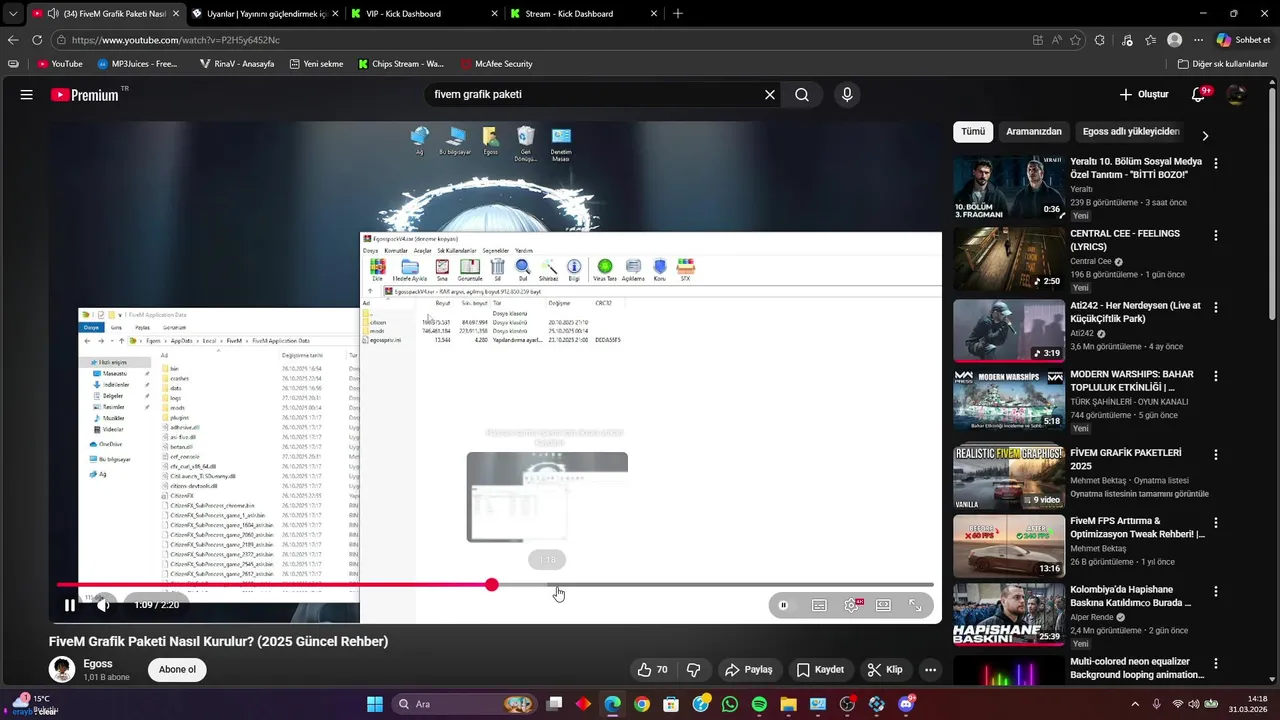Share the video with Paylaş
1280x720 pixels.
[749, 670]
